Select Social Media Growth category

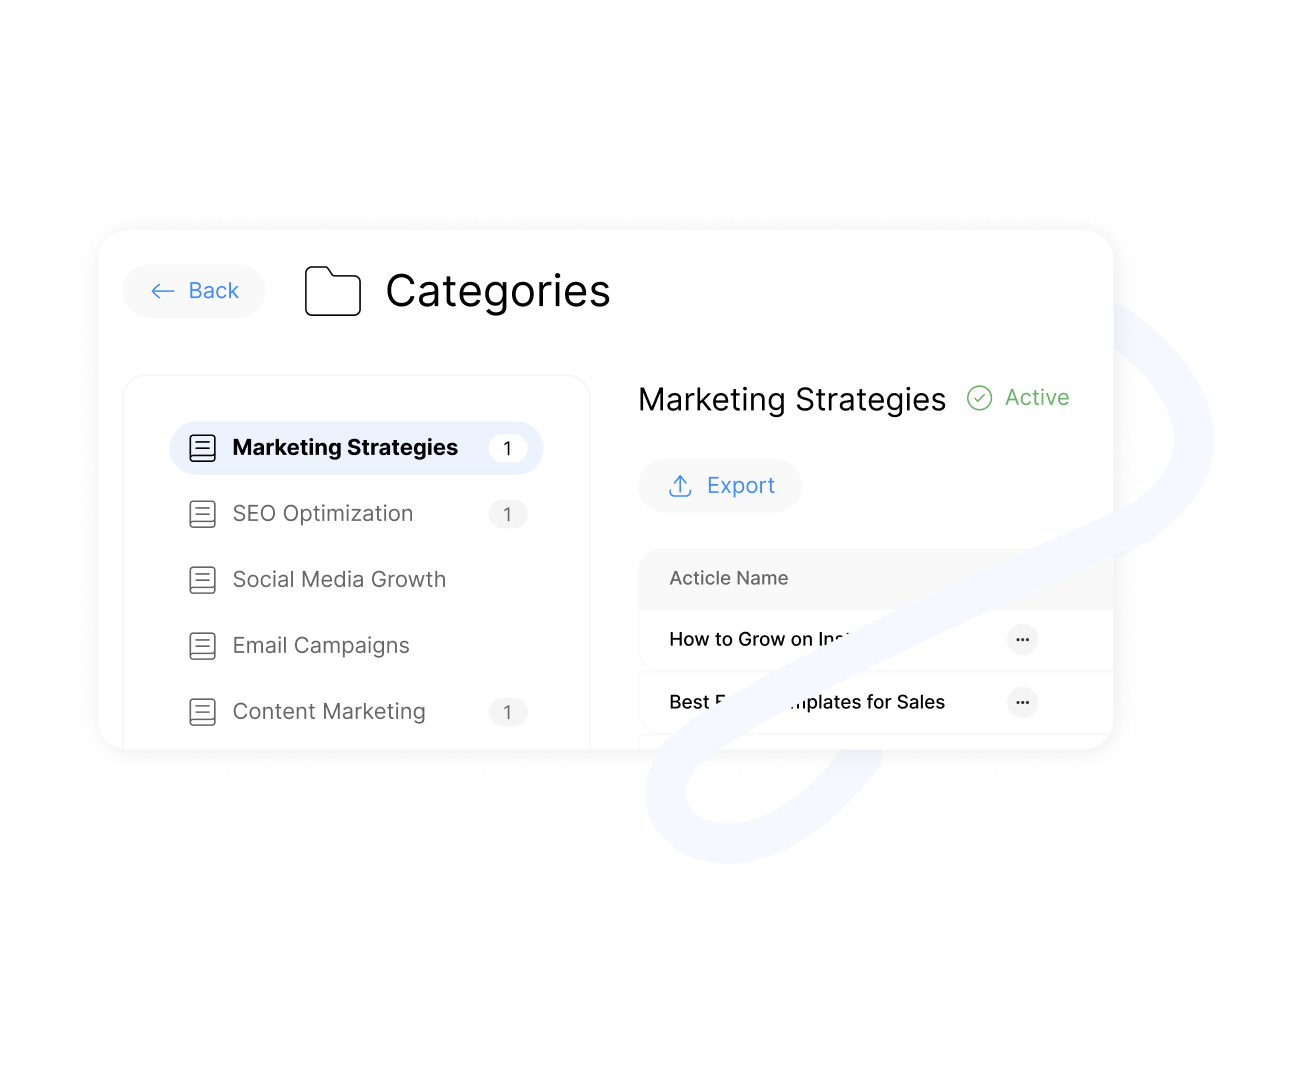point(339,580)
